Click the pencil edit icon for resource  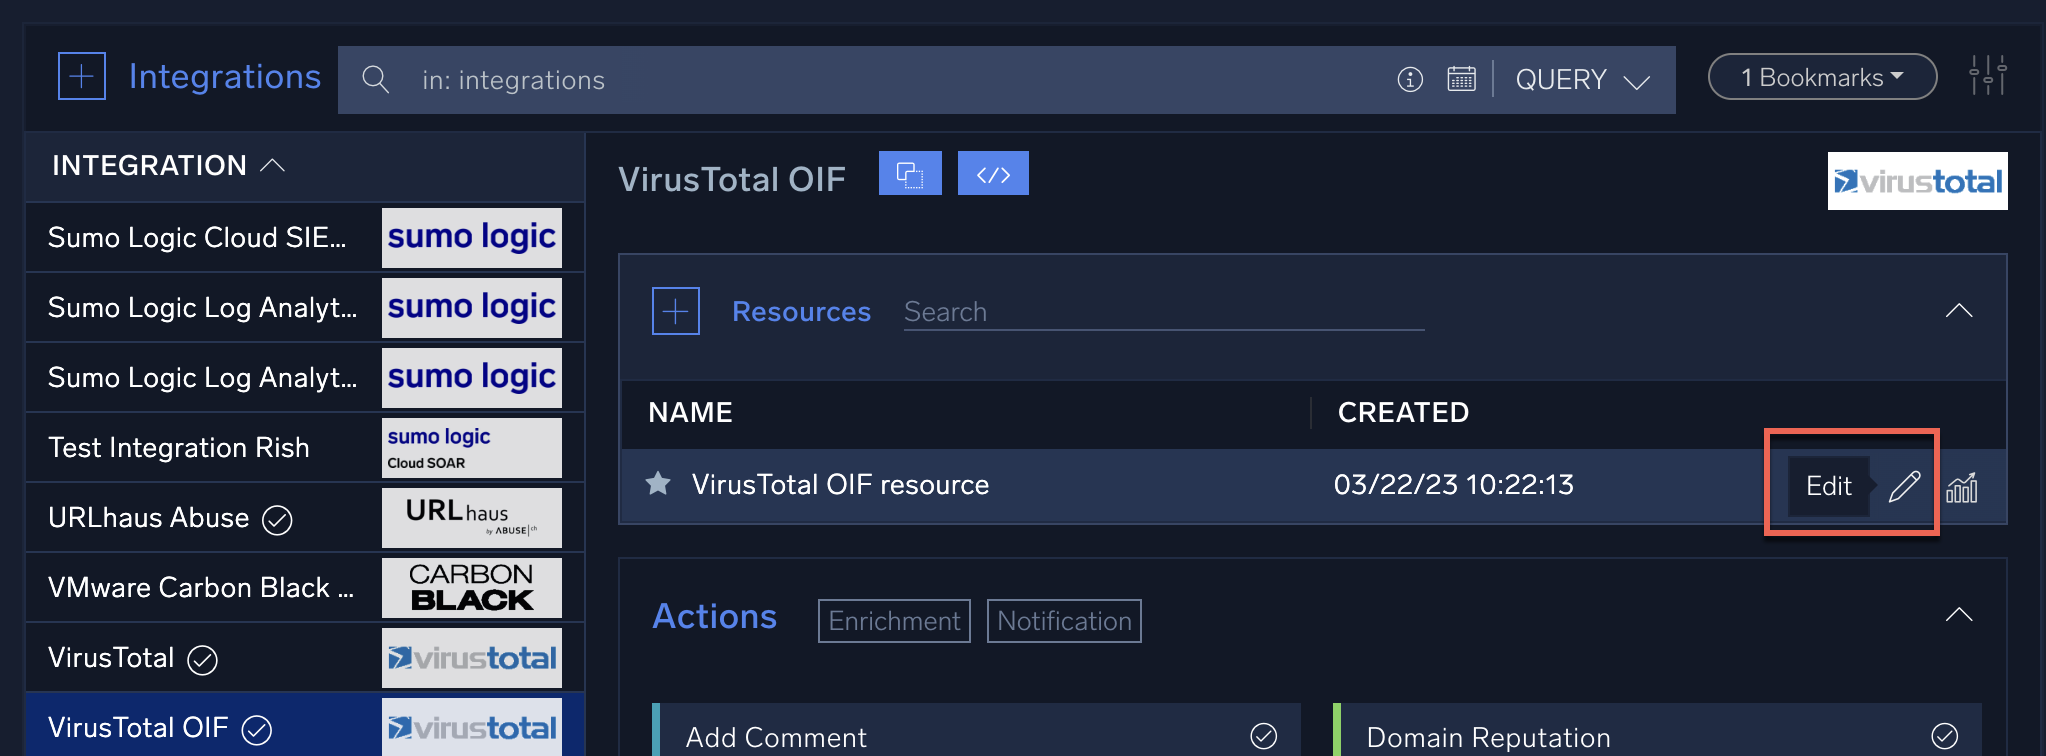pyautogui.click(x=1904, y=486)
